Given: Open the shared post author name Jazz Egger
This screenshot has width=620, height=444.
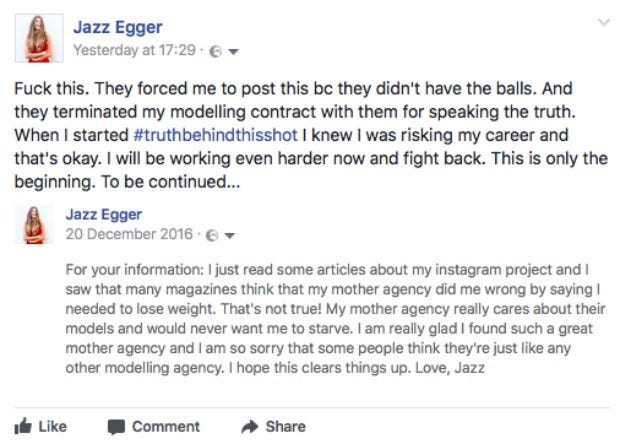Looking at the screenshot, I should point(105,215).
